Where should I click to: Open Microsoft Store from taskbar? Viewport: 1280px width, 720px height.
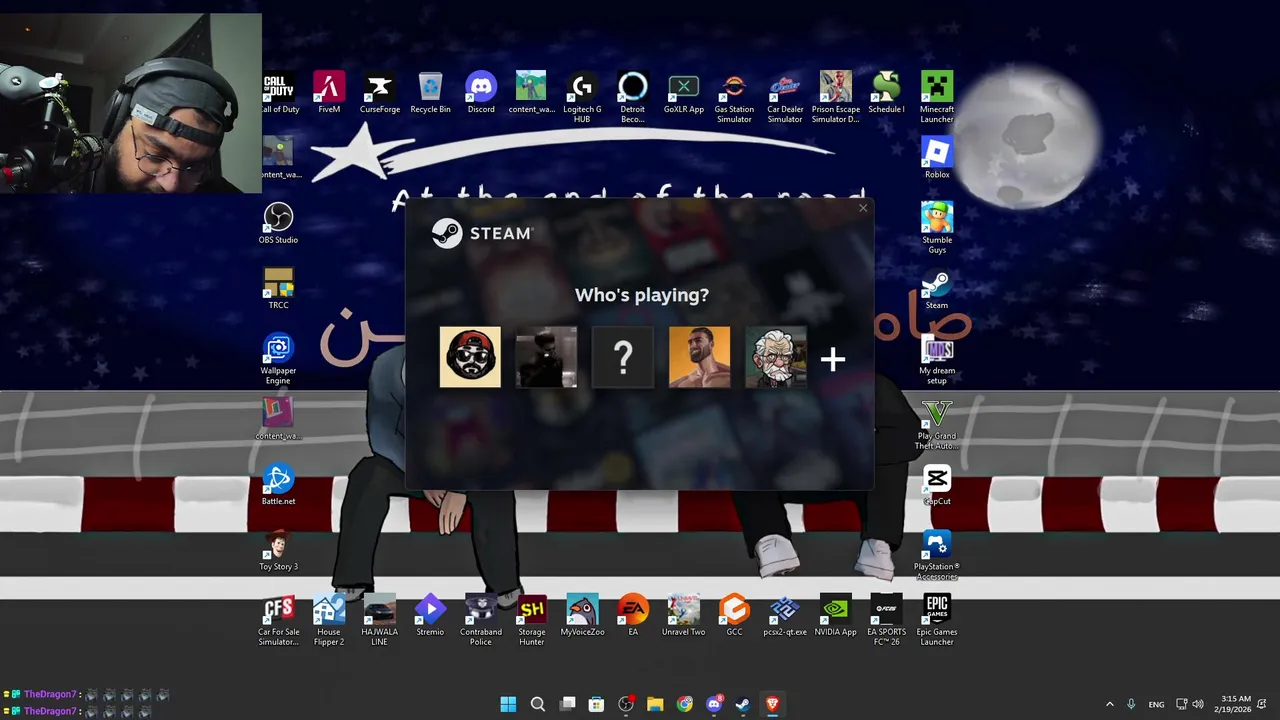596,704
